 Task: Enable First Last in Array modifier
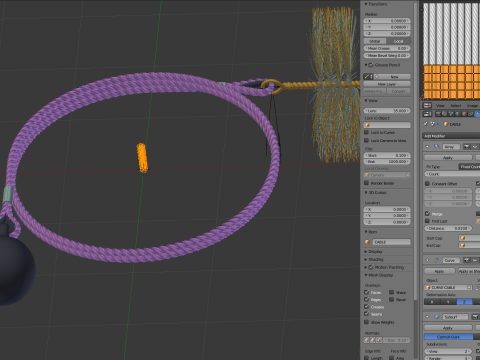tap(427, 221)
